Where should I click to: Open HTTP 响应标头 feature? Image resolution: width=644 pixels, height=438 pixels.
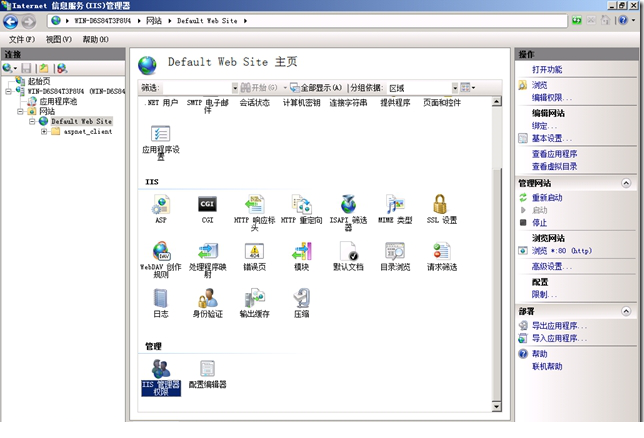click(x=254, y=204)
